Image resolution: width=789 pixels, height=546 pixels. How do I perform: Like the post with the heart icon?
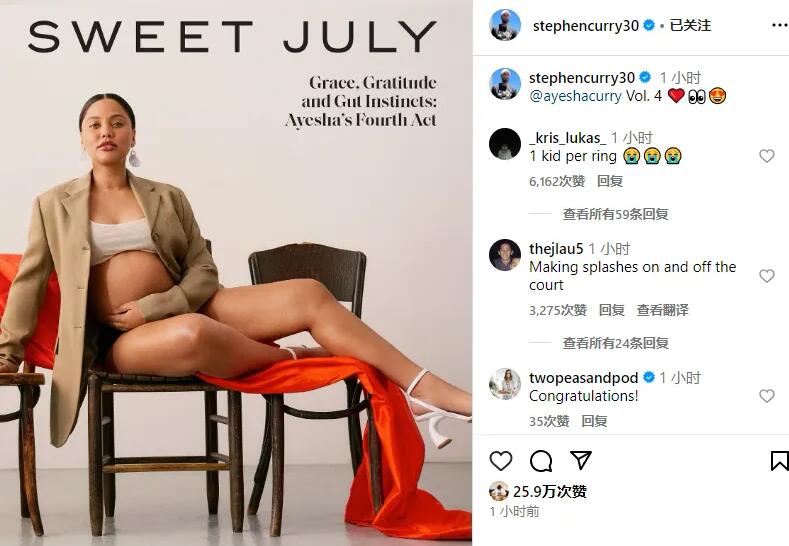click(501, 460)
